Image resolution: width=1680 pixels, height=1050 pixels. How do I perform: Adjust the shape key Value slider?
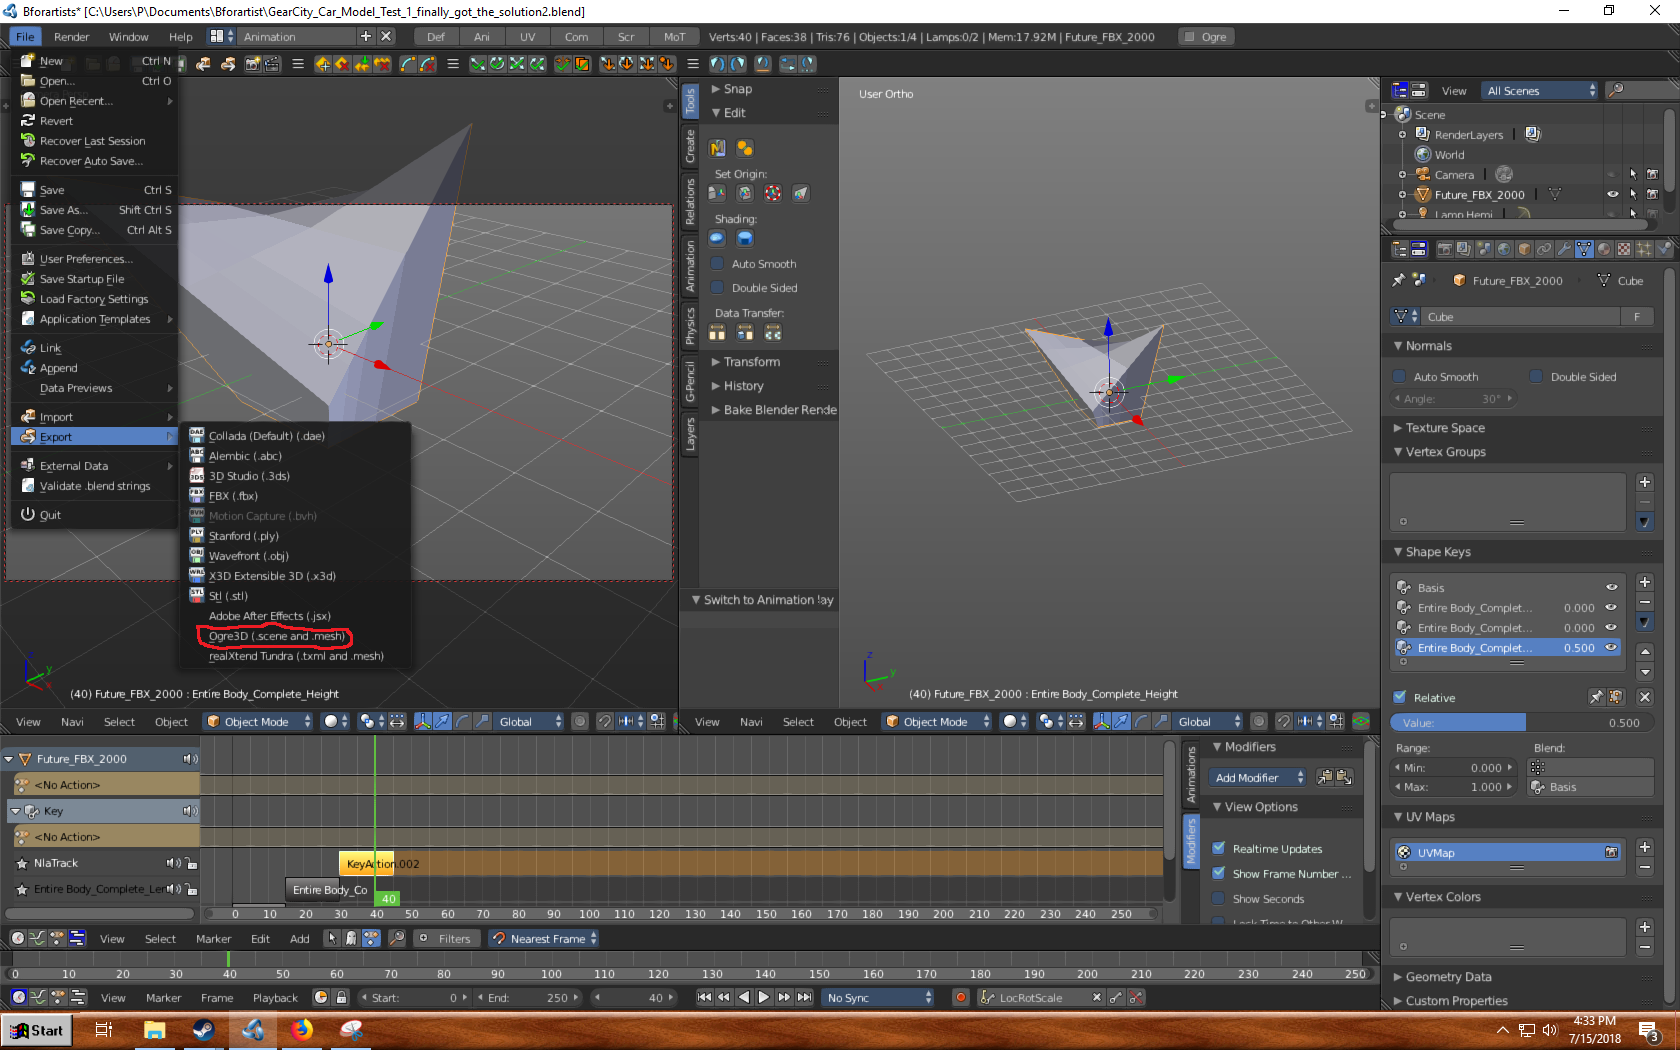1520,723
